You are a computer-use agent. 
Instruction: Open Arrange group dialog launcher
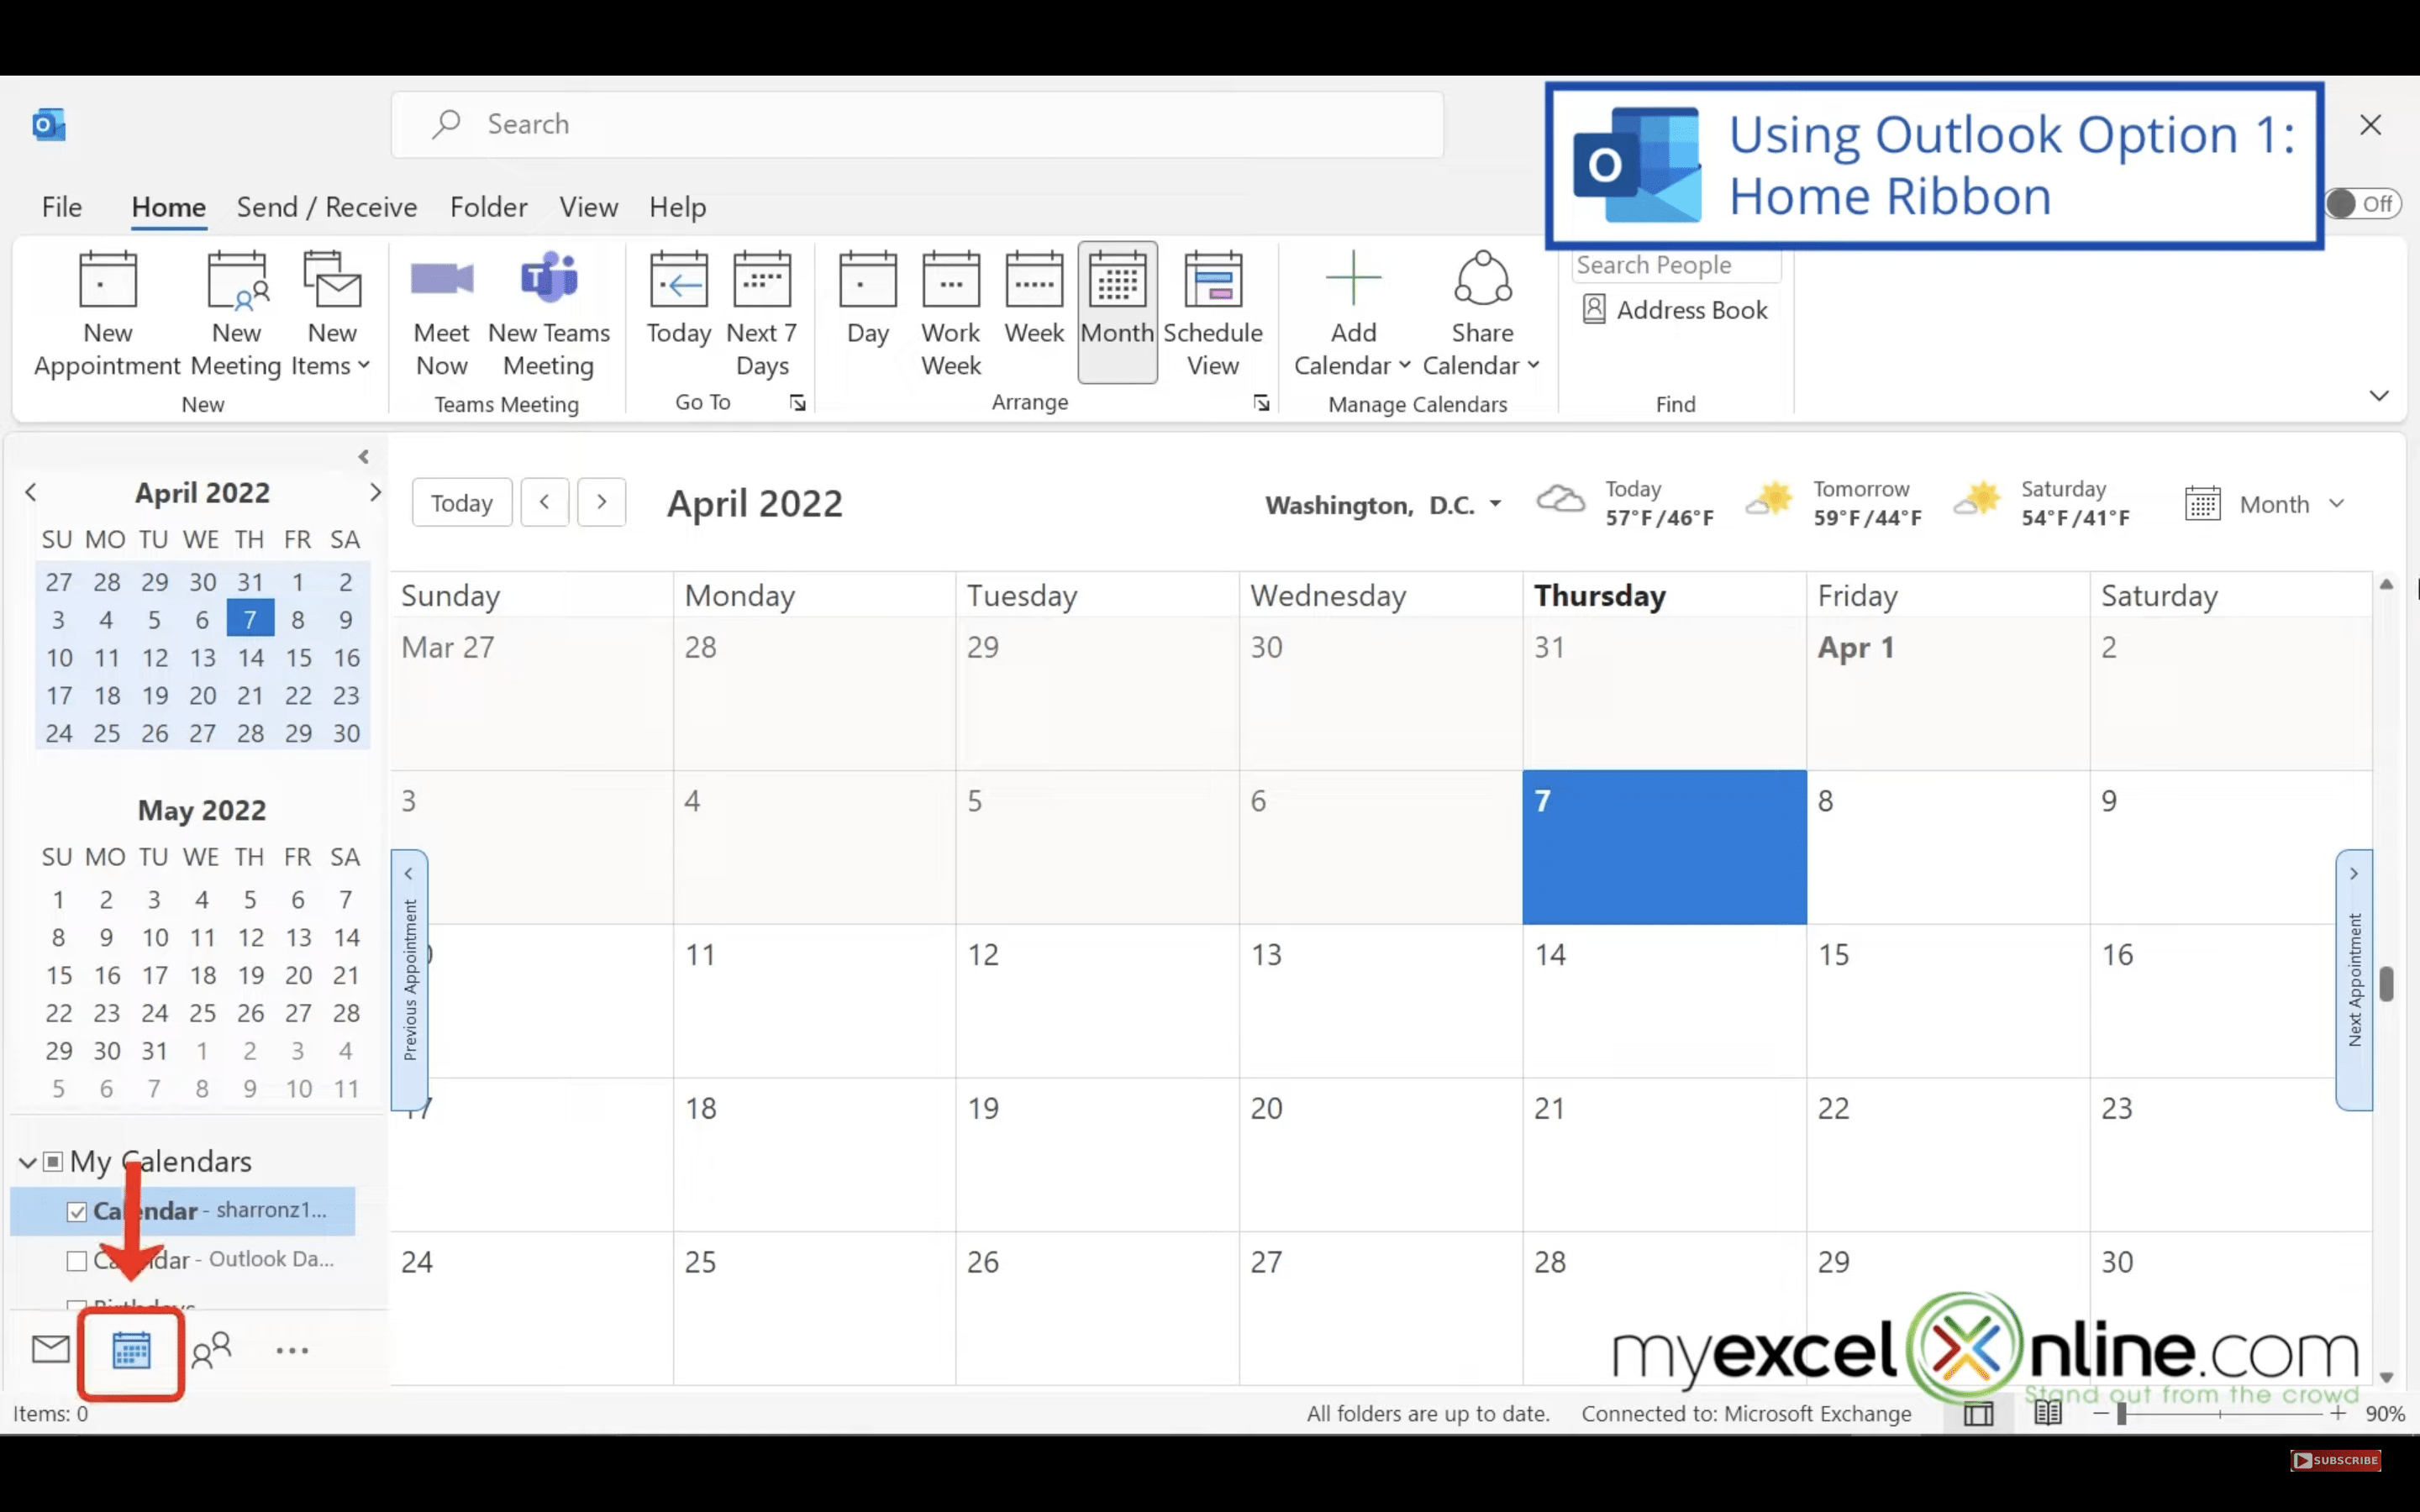tap(1261, 403)
